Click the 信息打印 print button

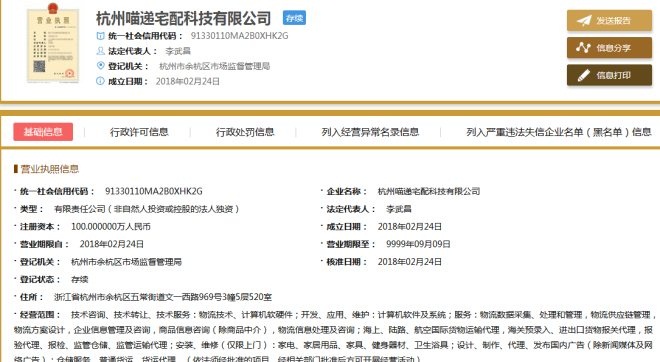point(609,75)
